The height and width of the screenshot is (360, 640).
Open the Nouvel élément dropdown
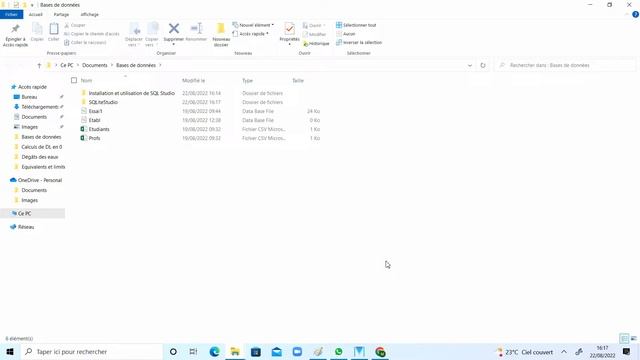253,25
